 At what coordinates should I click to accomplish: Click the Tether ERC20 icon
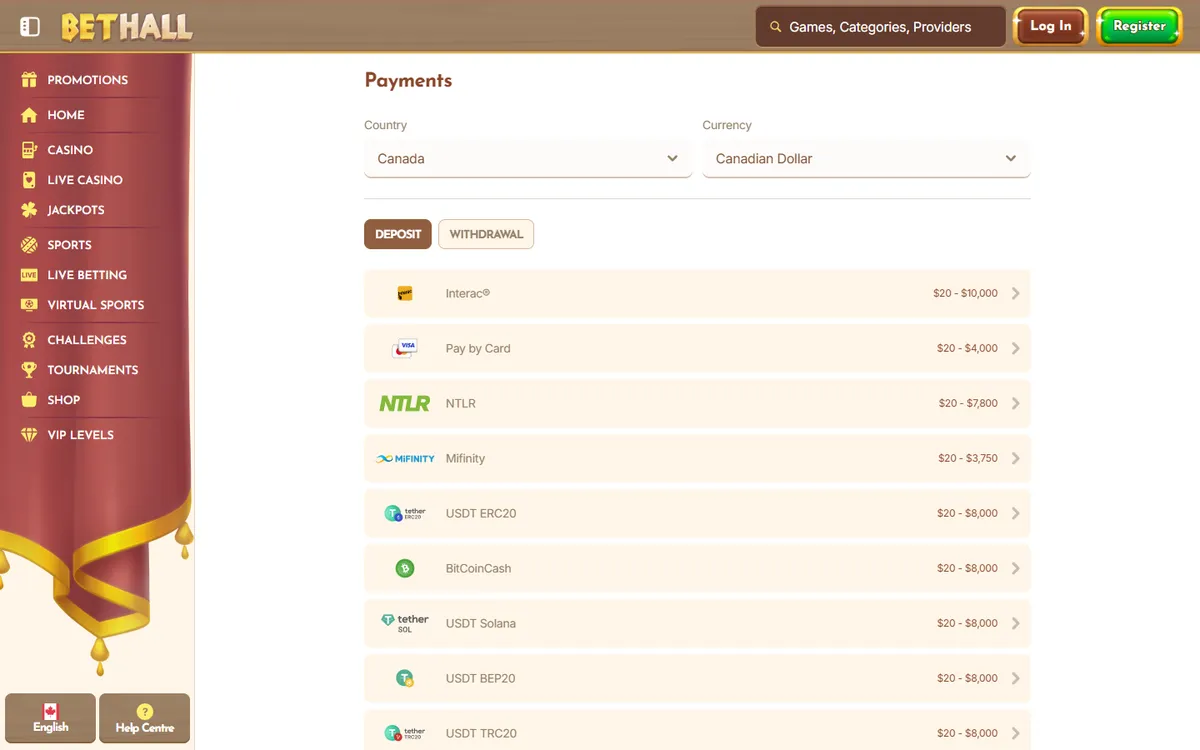point(405,514)
